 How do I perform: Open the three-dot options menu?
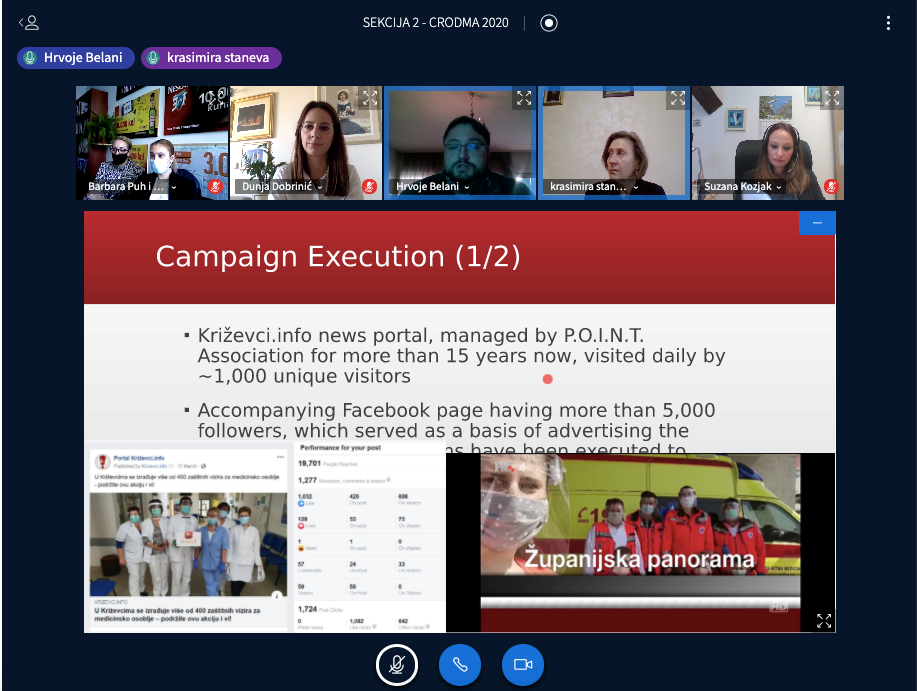click(x=888, y=23)
